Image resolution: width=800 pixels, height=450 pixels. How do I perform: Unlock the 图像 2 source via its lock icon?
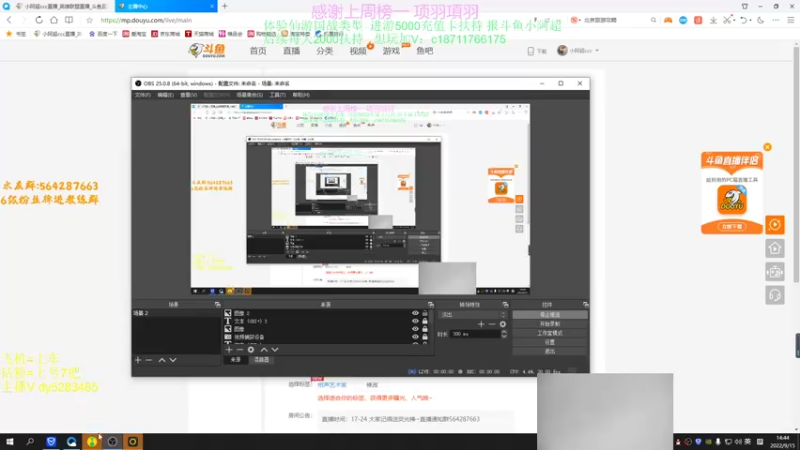click(424, 313)
